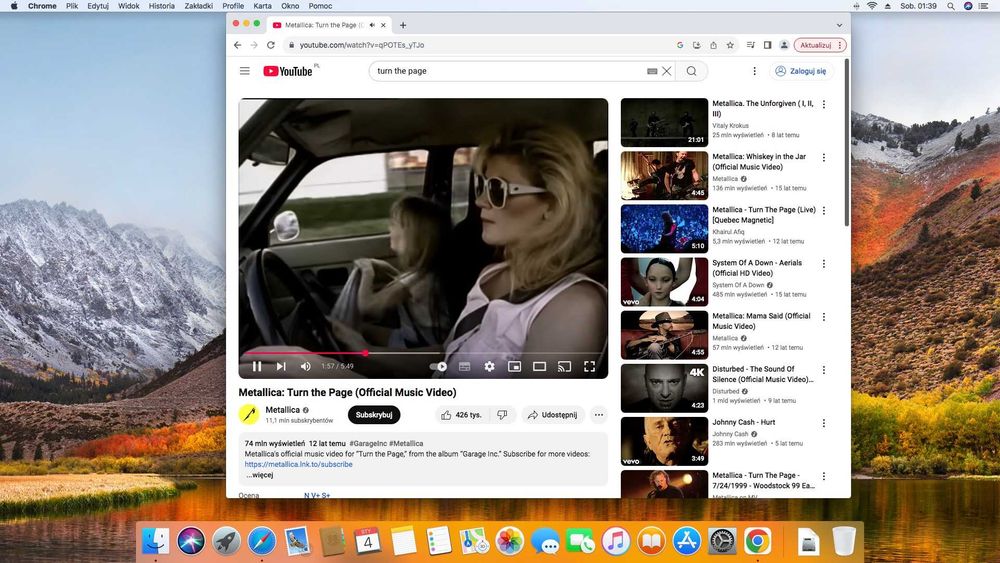Open video settings gear

pyautogui.click(x=489, y=367)
